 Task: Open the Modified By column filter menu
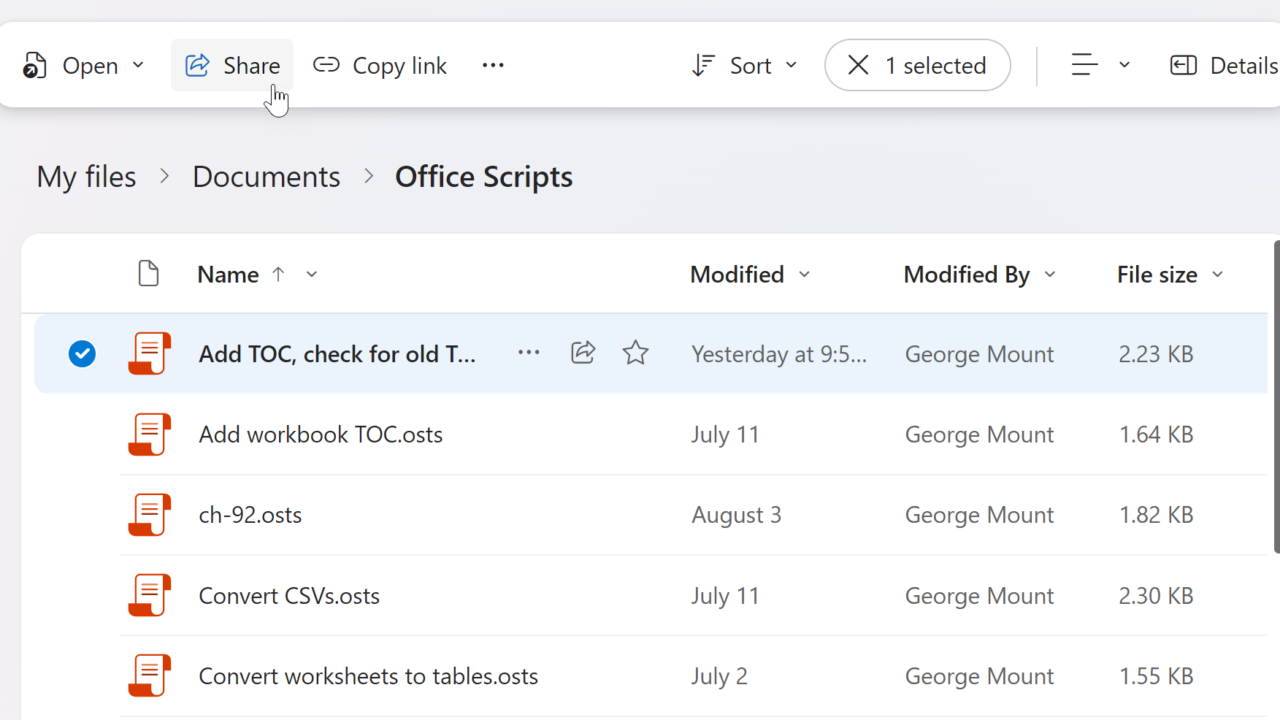pyautogui.click(x=1050, y=275)
